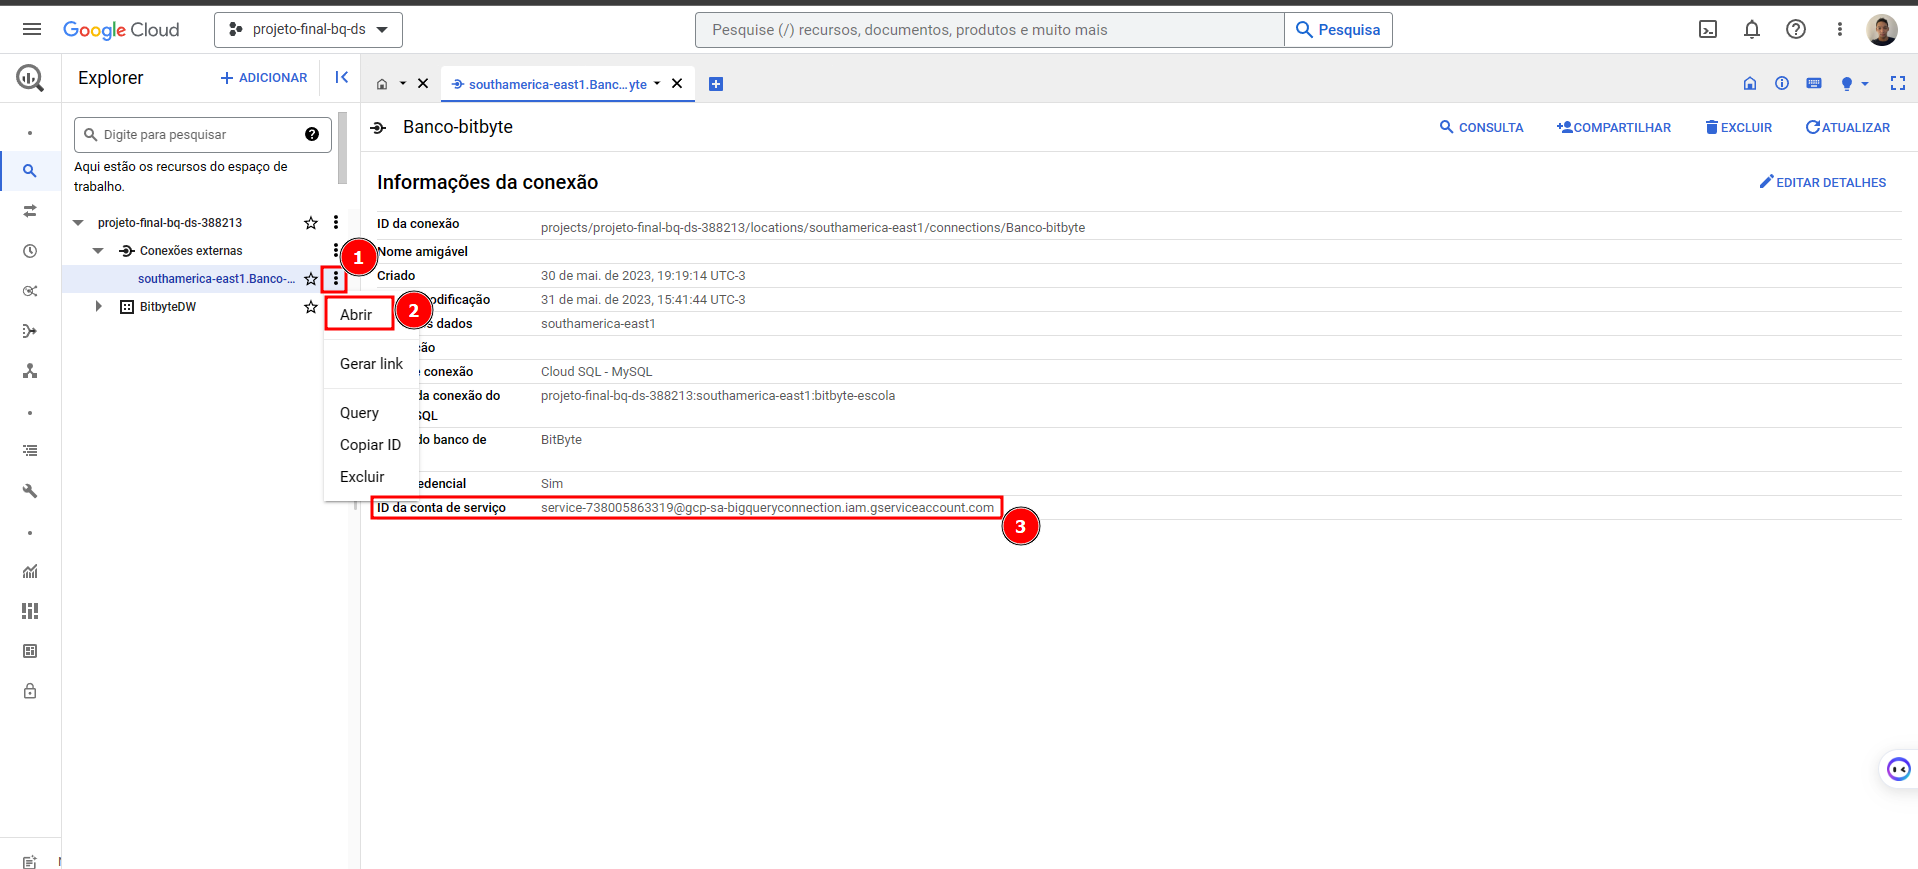Viewport: 1918px width, 869px height.
Task: Click the ADICIONAR button in Explorer
Action: [264, 77]
